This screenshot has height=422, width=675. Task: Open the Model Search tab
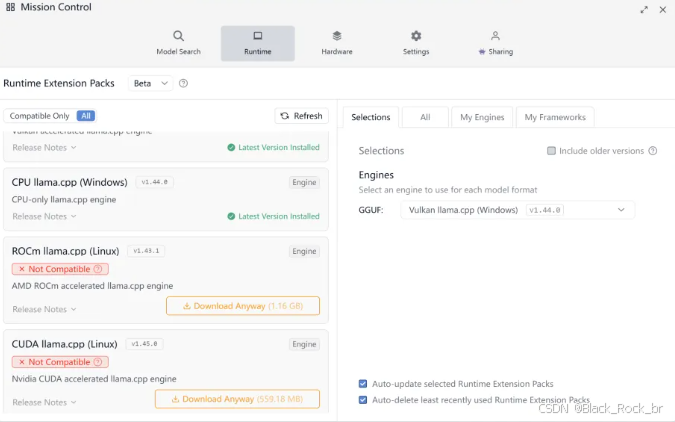tap(178, 43)
